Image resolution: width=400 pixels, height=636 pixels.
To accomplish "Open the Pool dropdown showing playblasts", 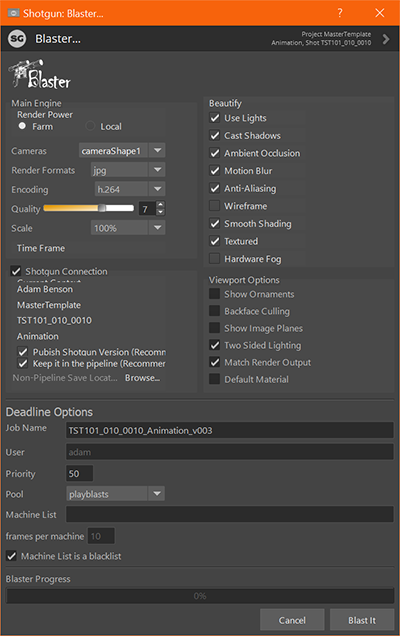I will 116,494.
